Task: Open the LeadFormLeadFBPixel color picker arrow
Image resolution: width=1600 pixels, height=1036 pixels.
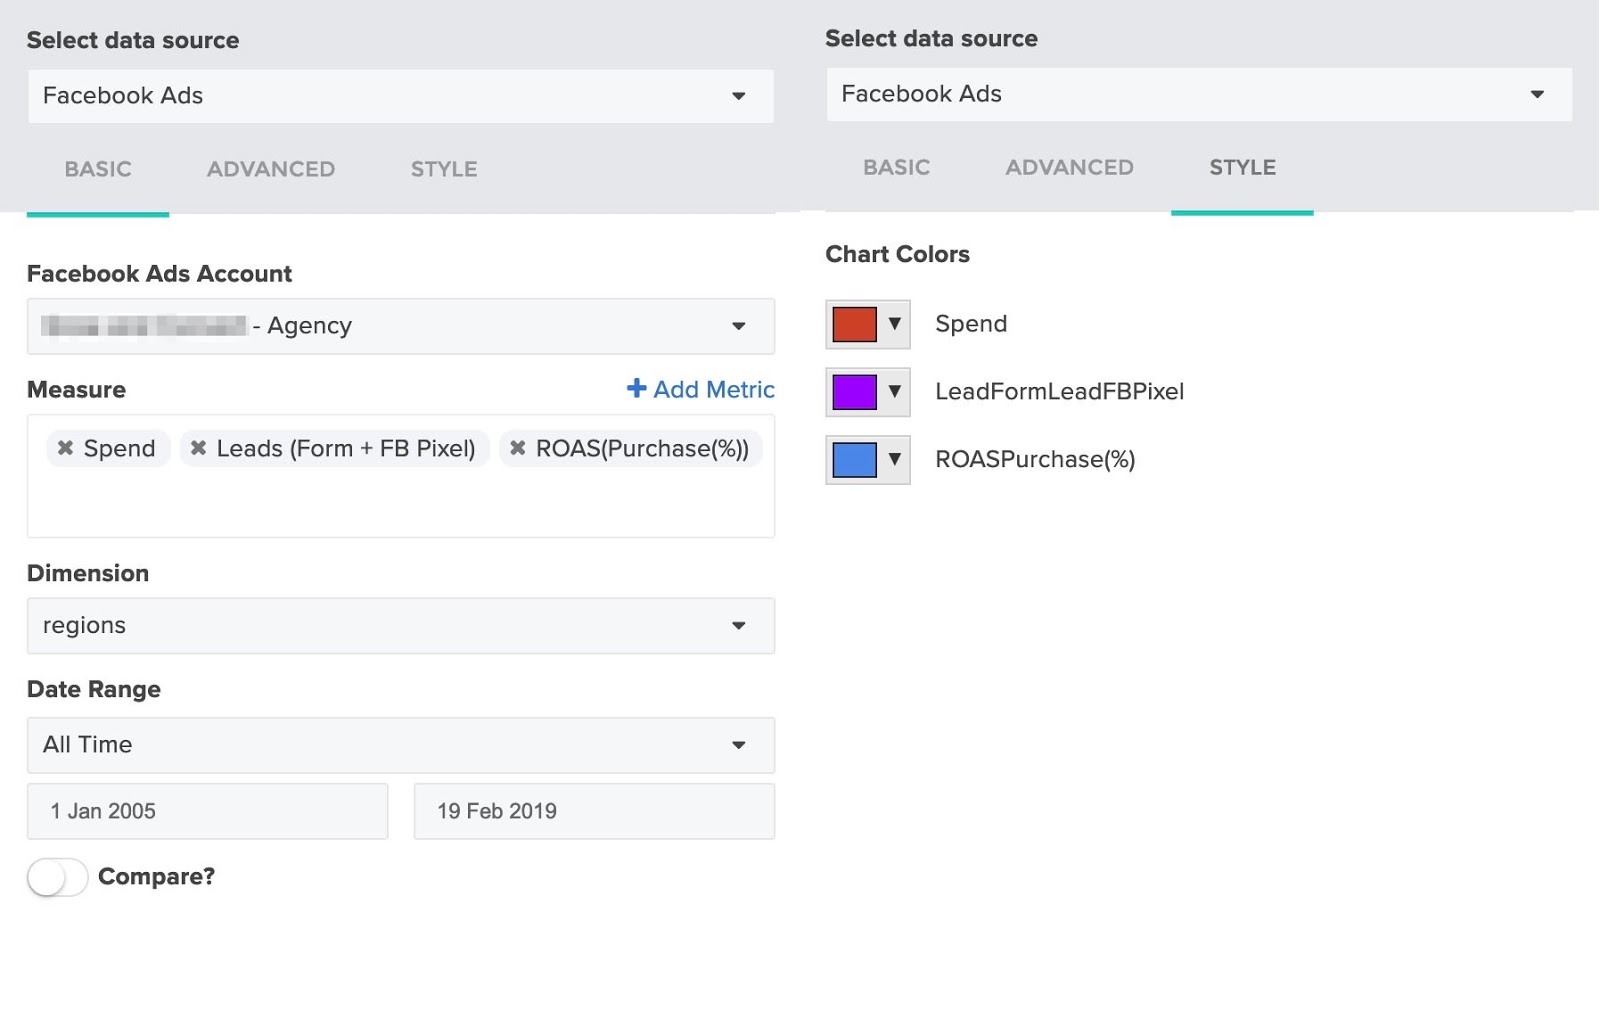Action: [x=894, y=391]
